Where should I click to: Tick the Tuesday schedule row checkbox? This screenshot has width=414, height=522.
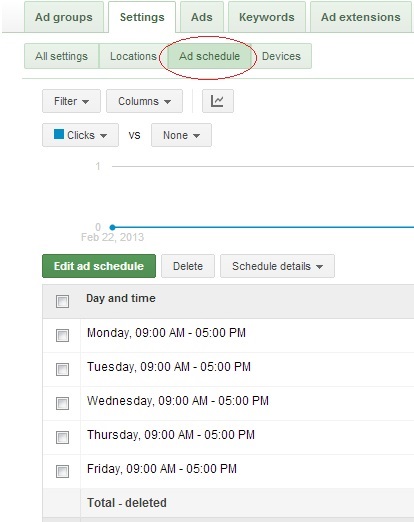pyautogui.click(x=62, y=369)
